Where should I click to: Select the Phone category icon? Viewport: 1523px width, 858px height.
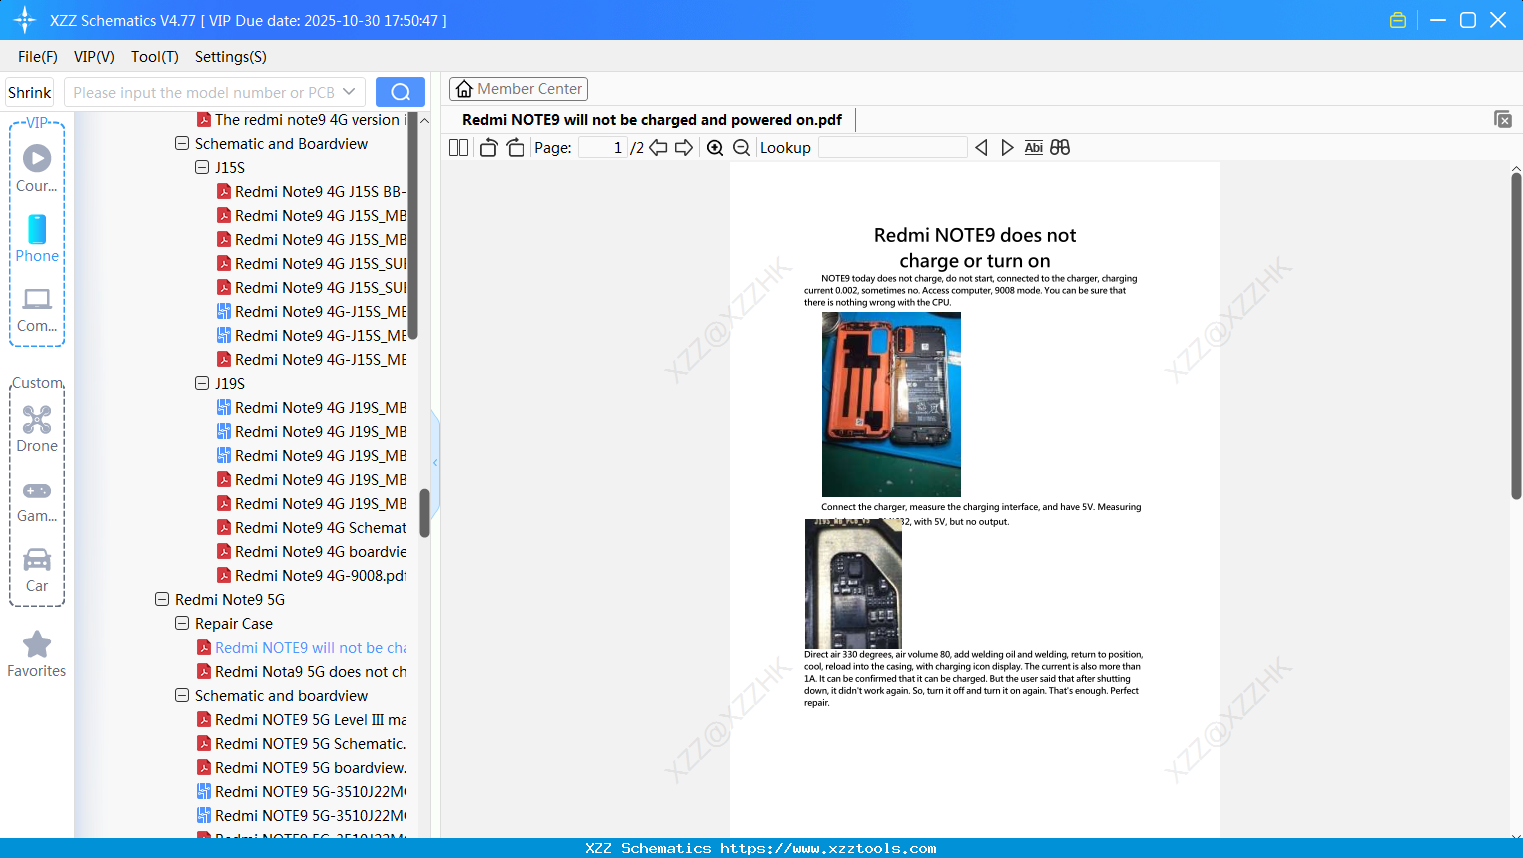[37, 239]
